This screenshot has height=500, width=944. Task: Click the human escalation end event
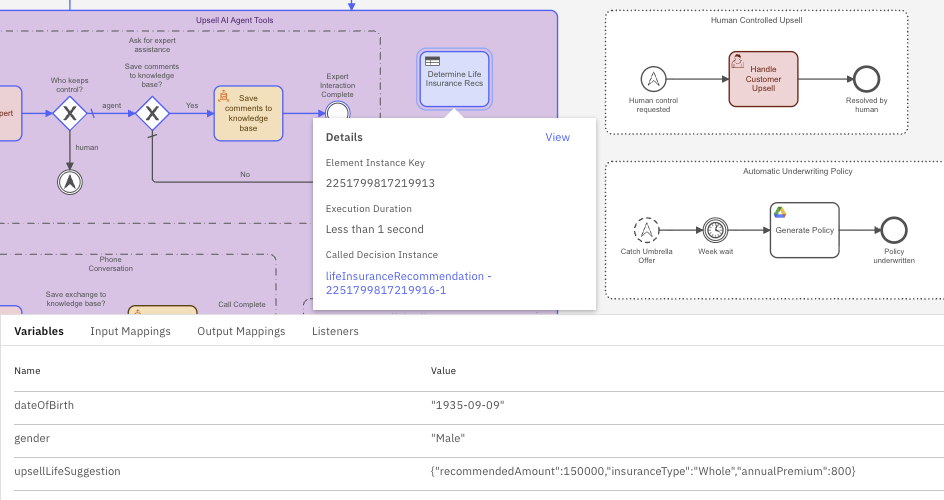(71, 181)
